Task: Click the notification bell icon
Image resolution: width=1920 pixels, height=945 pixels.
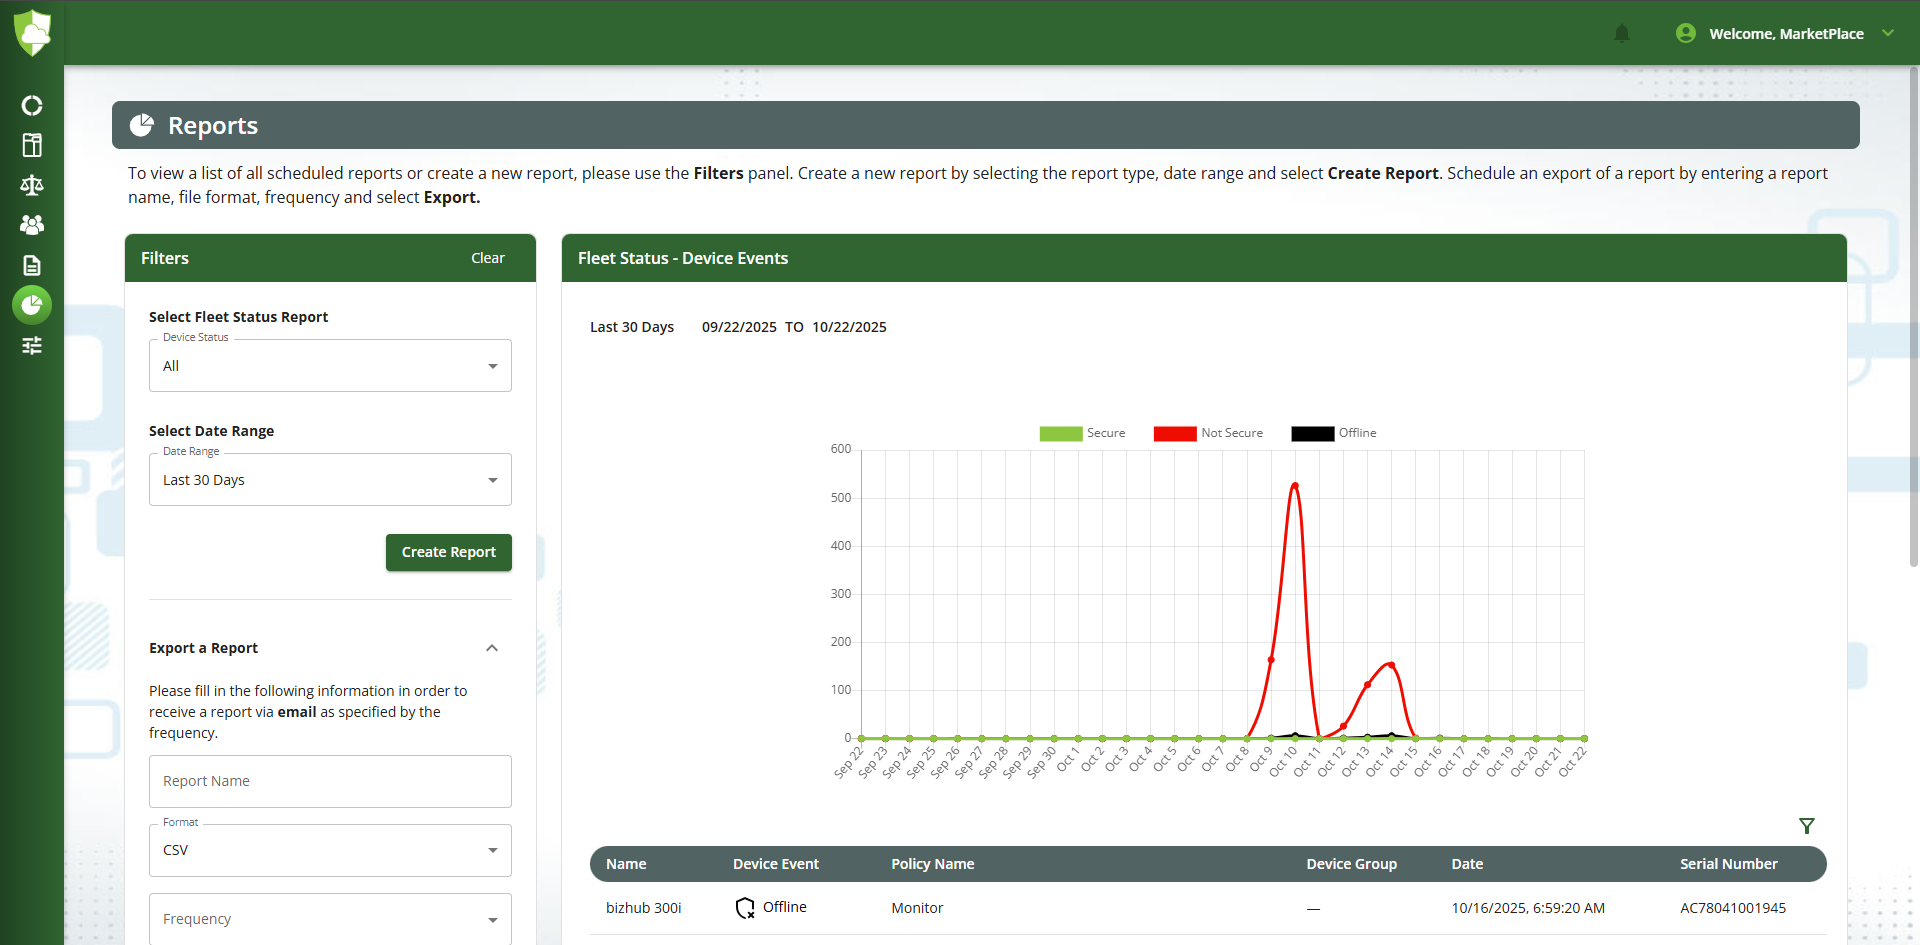Action: tap(1622, 34)
